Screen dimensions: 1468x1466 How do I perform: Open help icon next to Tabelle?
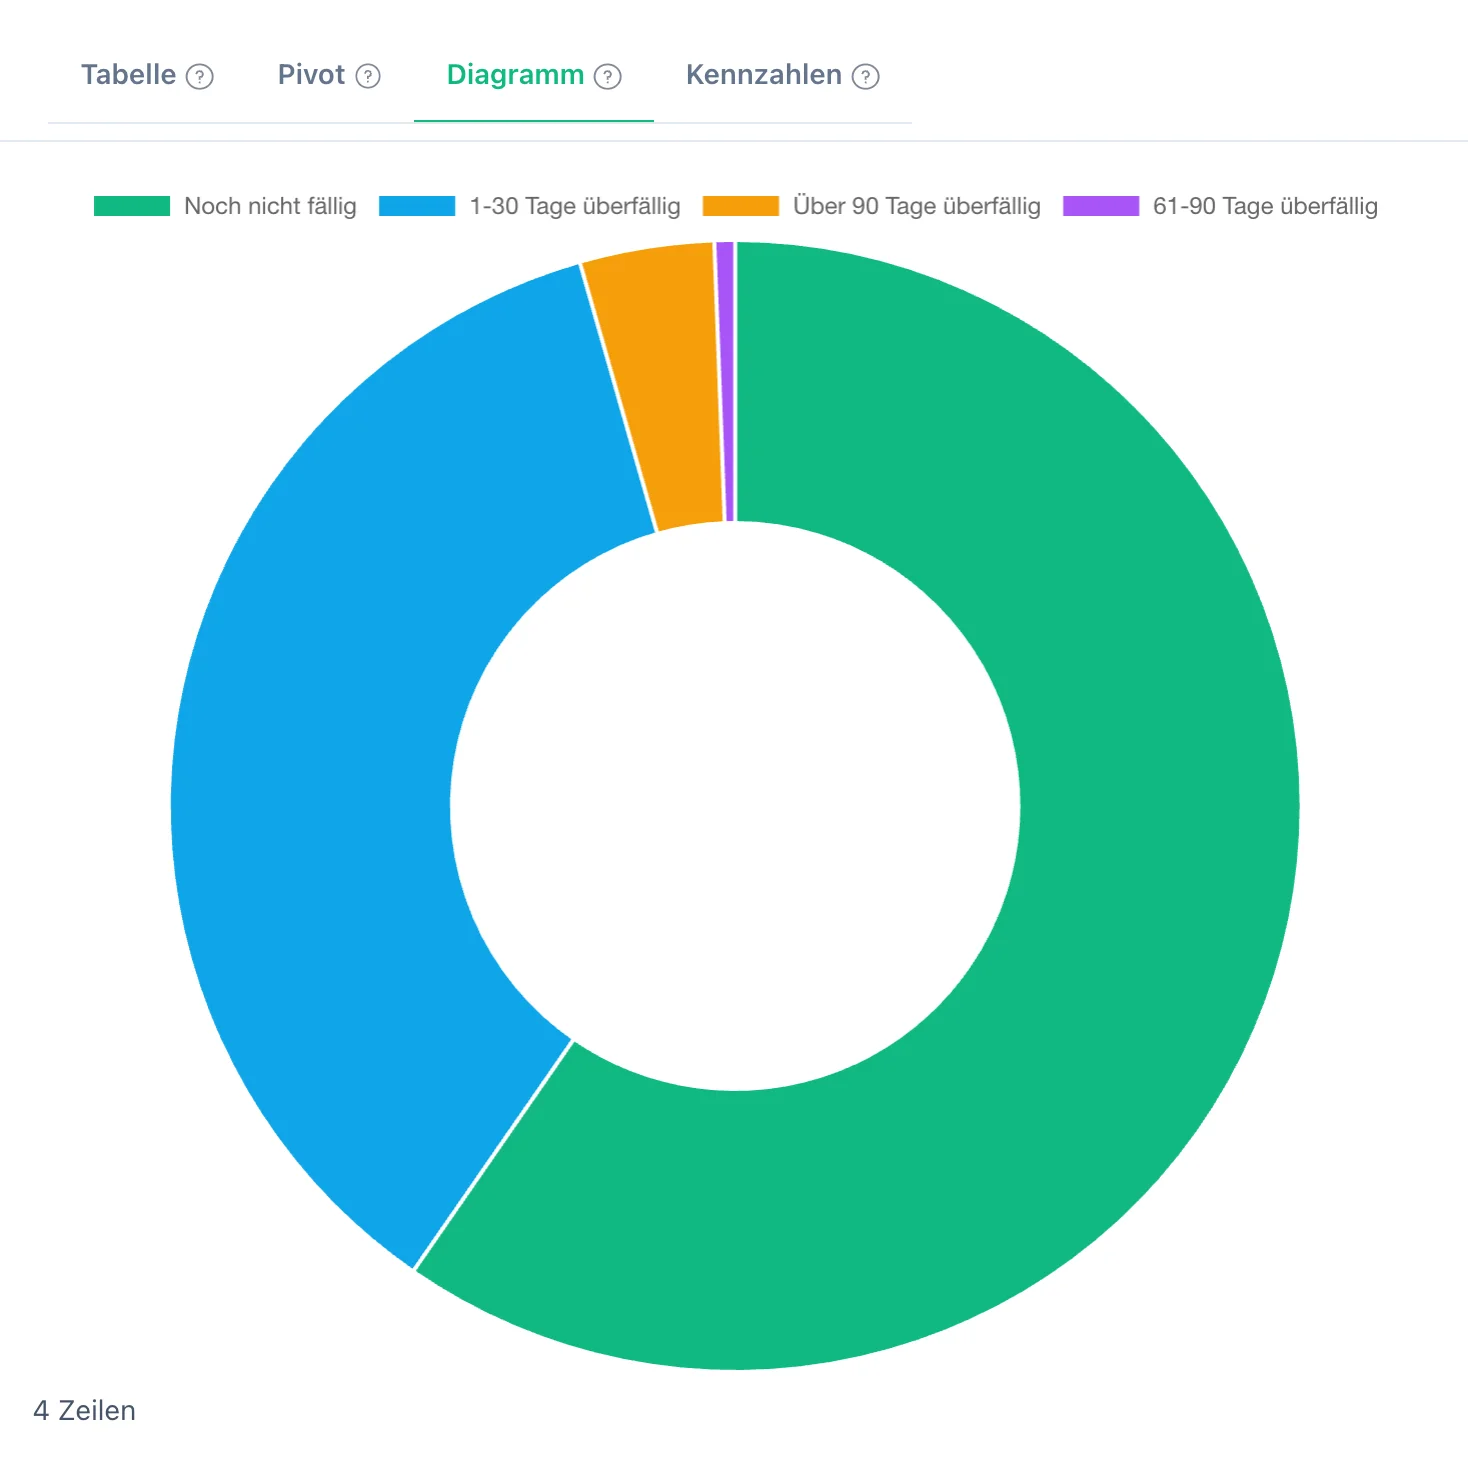tap(200, 76)
